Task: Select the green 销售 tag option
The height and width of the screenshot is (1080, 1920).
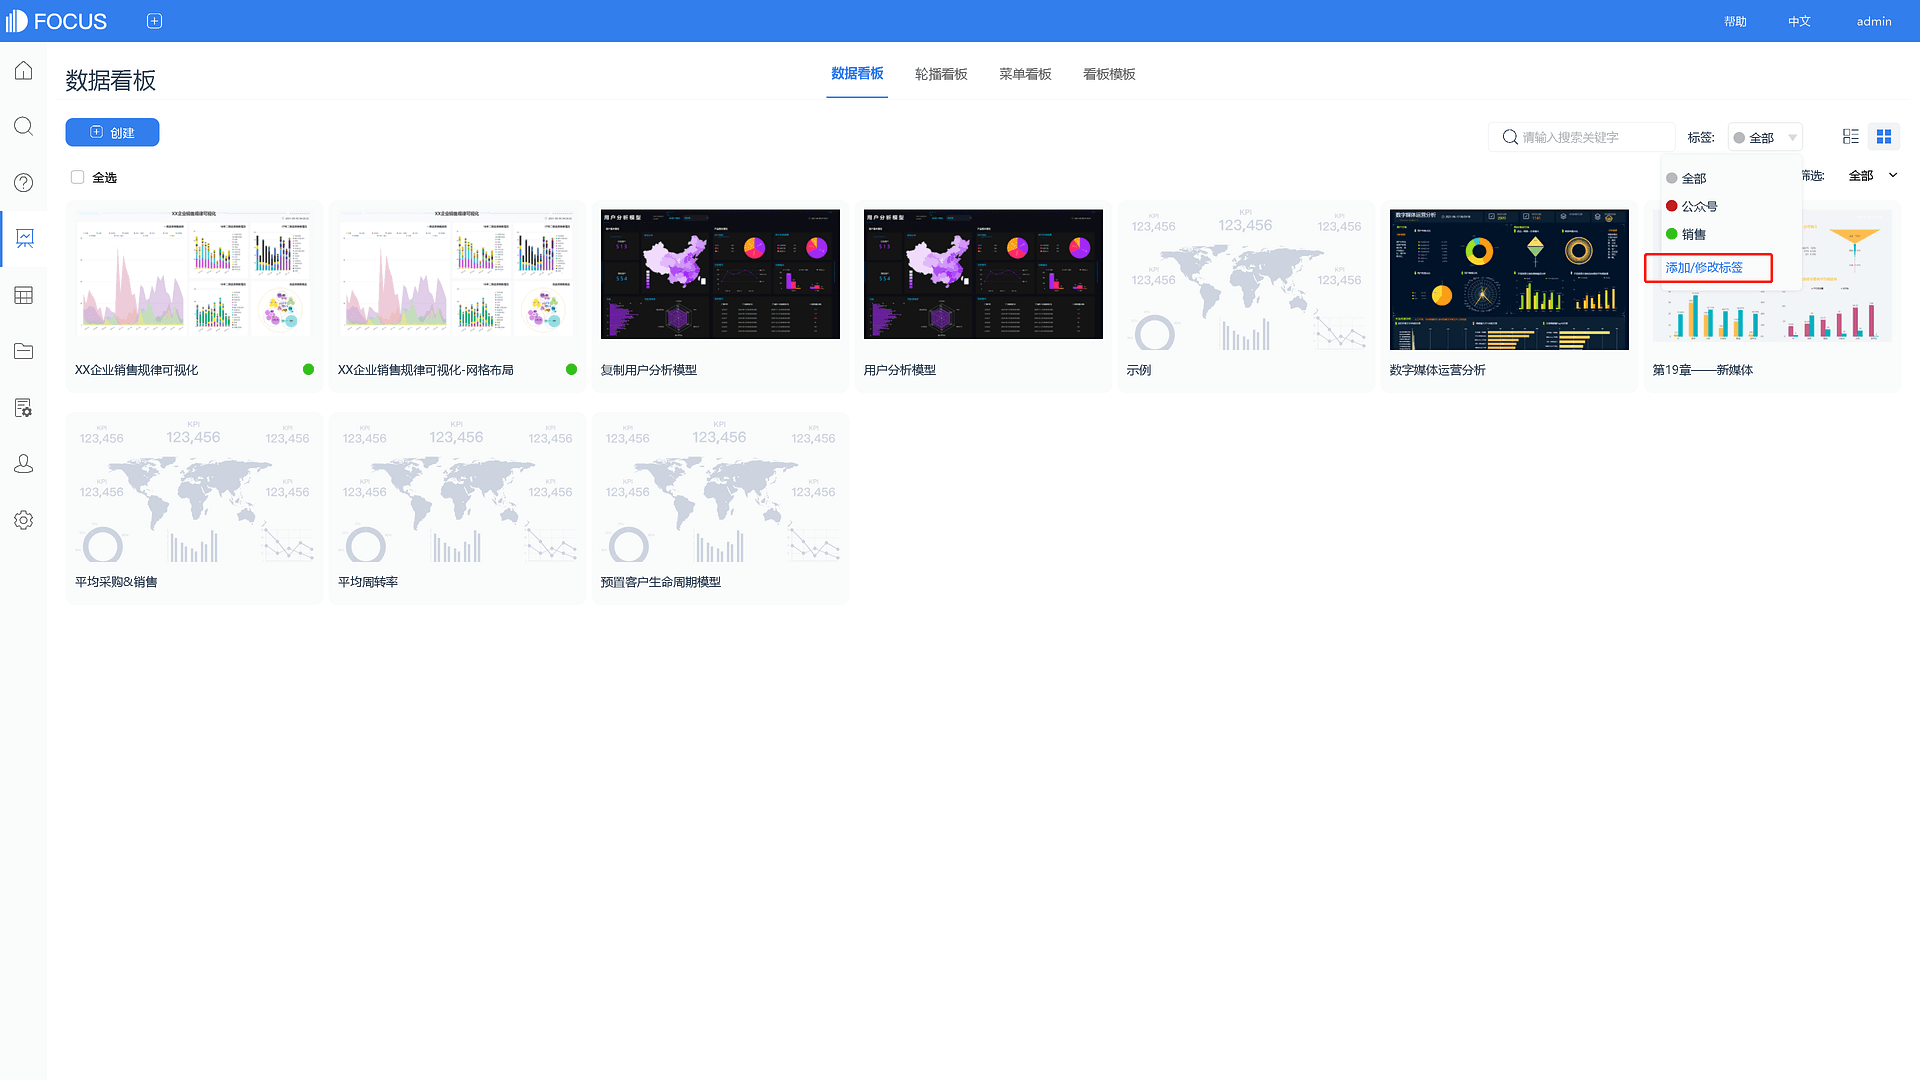Action: coord(1687,234)
